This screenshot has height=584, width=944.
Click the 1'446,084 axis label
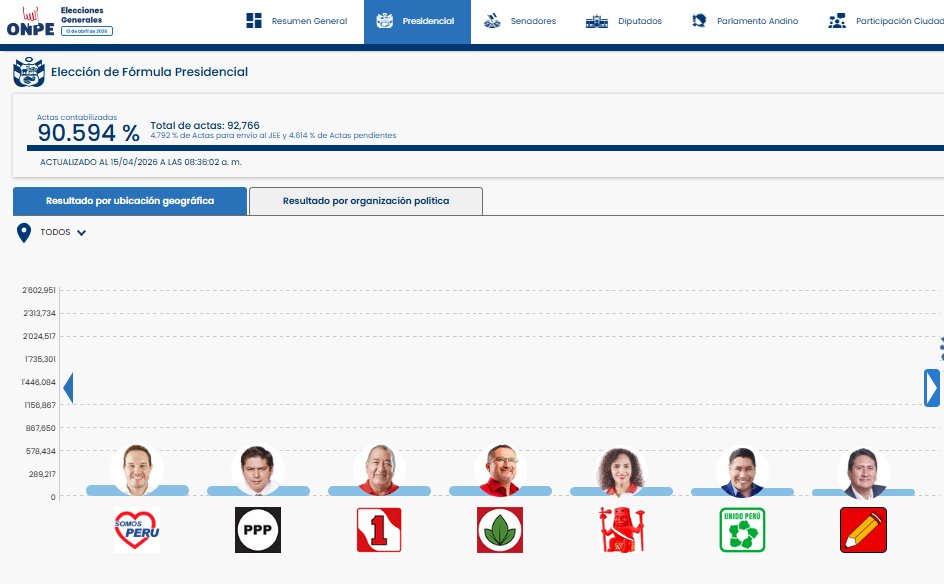pos(39,382)
